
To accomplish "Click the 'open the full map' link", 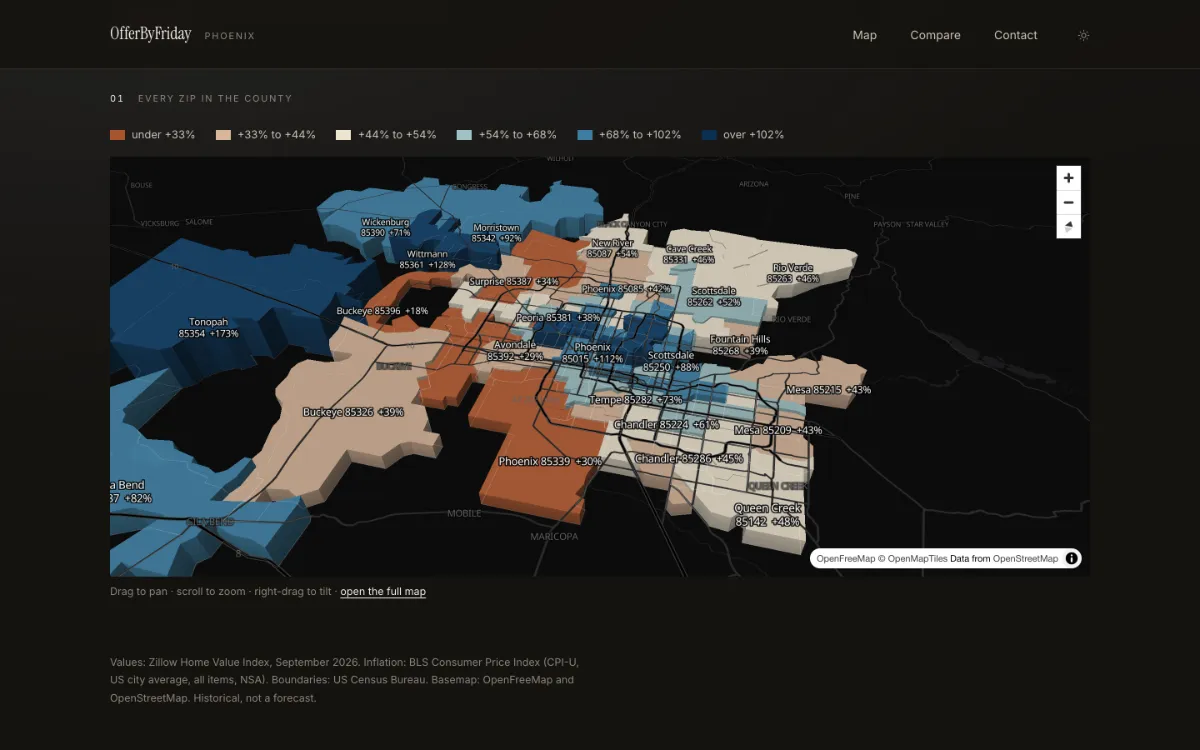I will pos(383,592).
